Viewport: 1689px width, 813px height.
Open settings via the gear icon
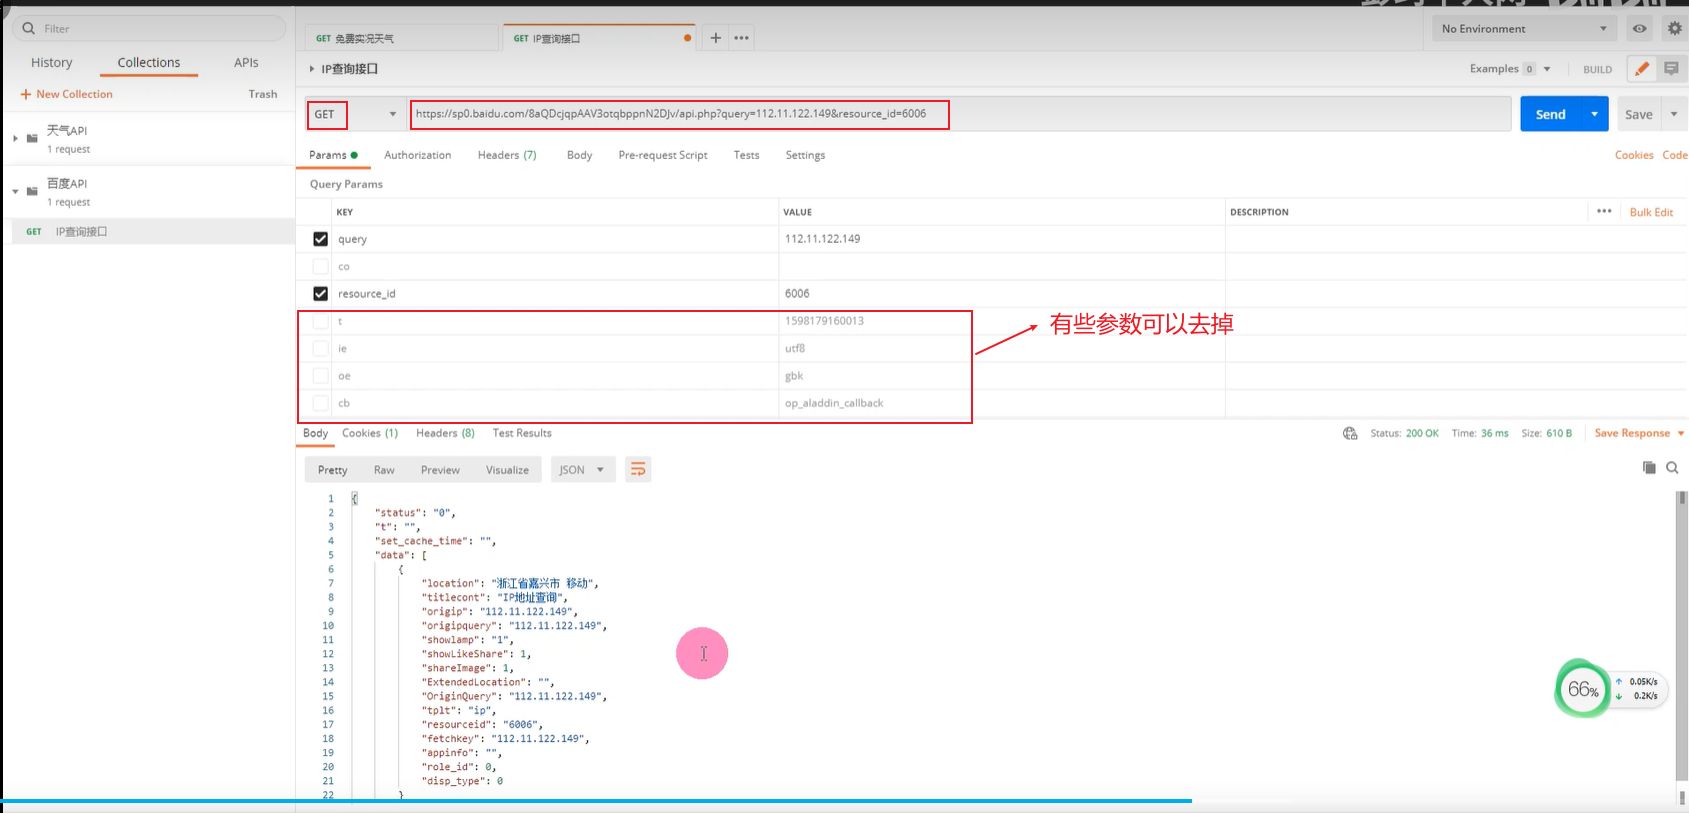tap(1674, 29)
